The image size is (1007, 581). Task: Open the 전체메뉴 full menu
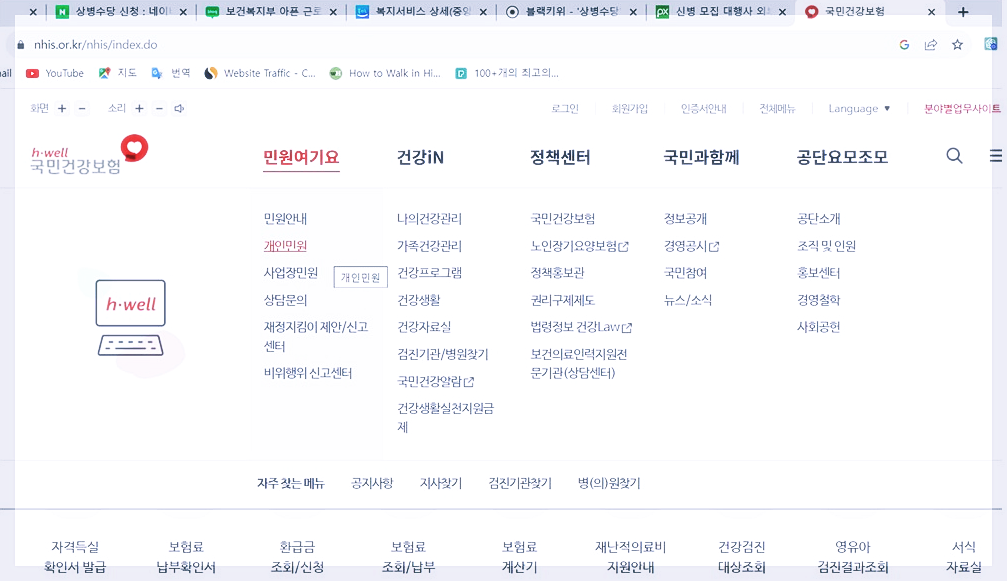777,108
